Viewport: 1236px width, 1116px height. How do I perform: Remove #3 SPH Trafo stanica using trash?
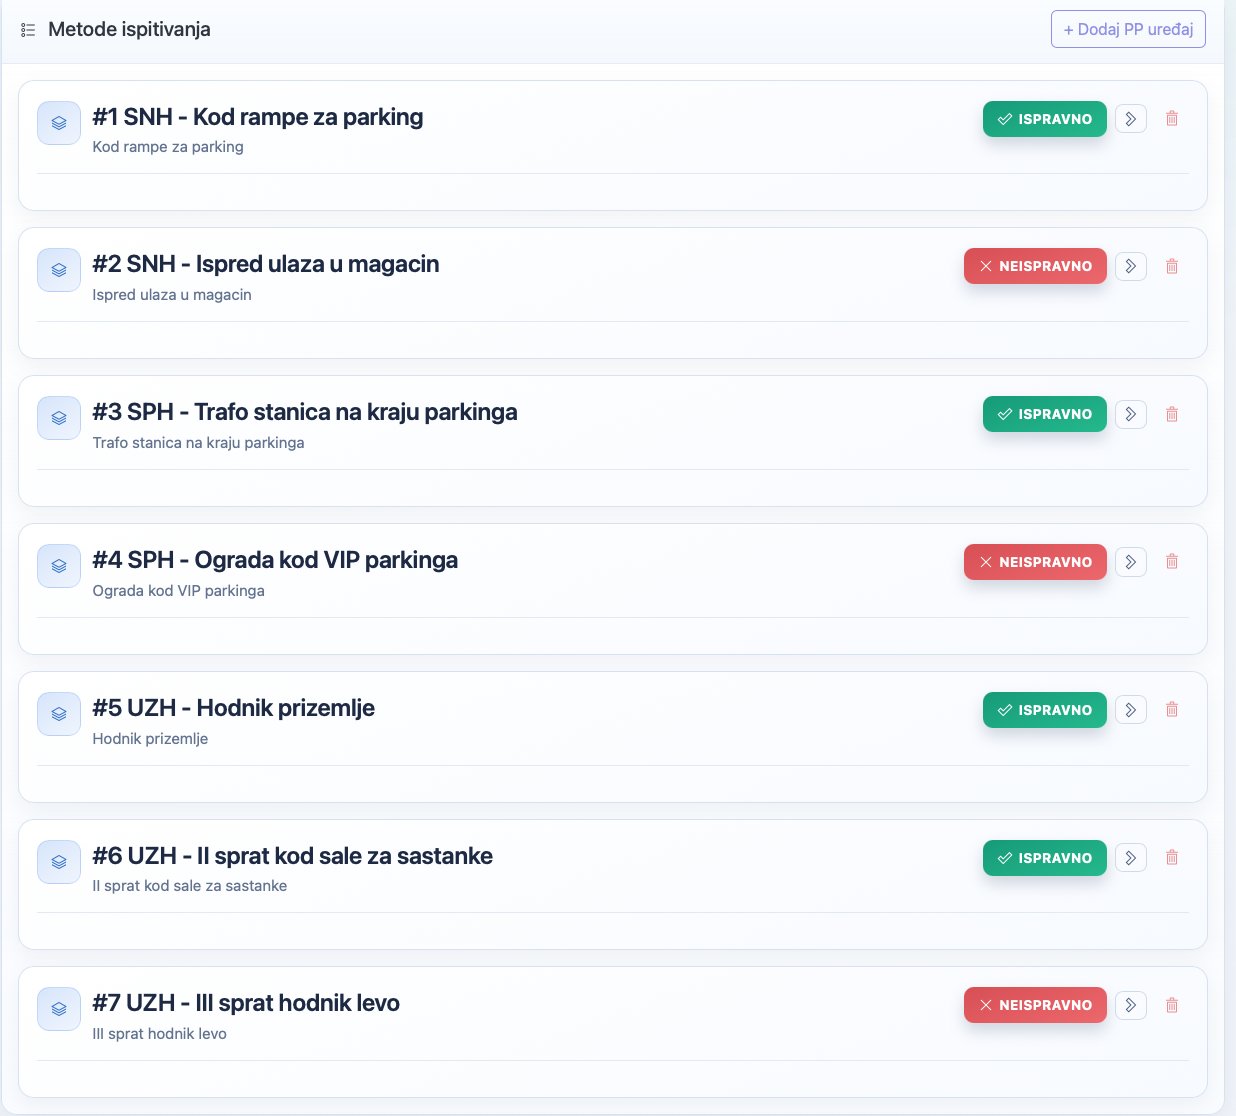(x=1172, y=414)
